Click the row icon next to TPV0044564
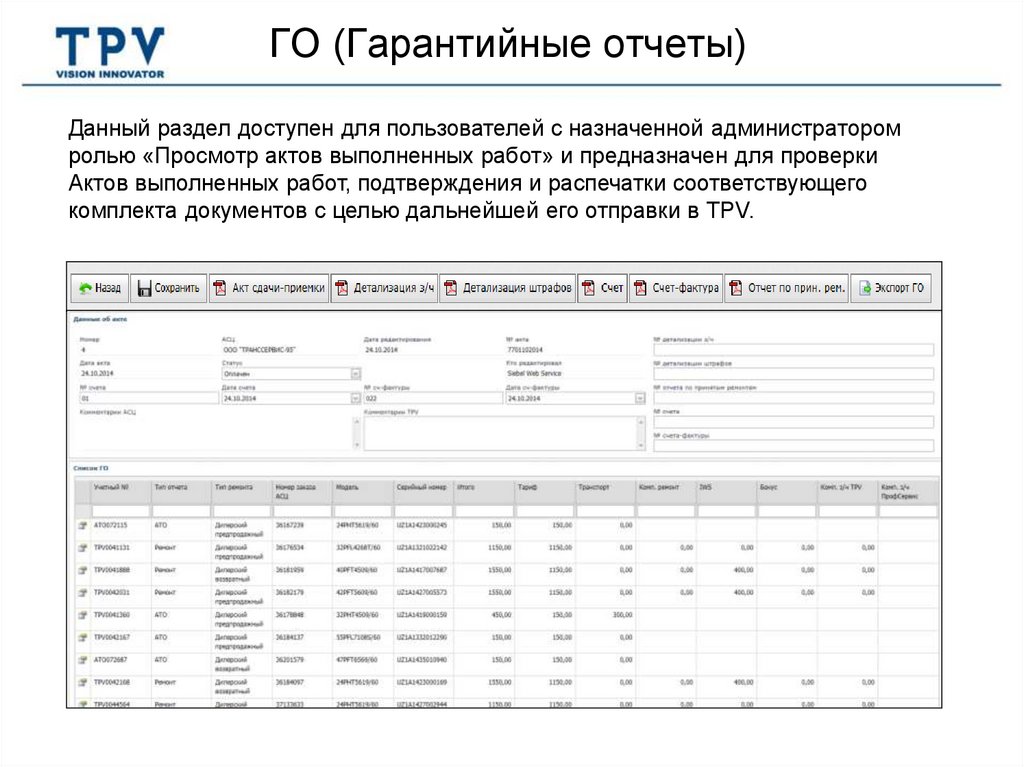This screenshot has height=767, width=1024. tap(83, 702)
